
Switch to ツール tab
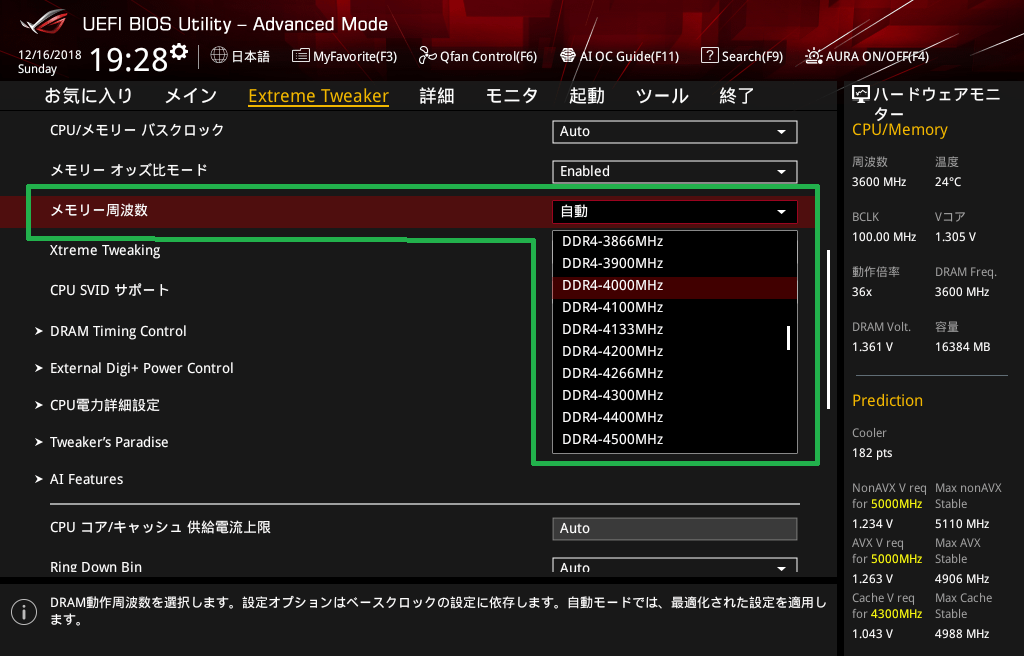(x=662, y=96)
